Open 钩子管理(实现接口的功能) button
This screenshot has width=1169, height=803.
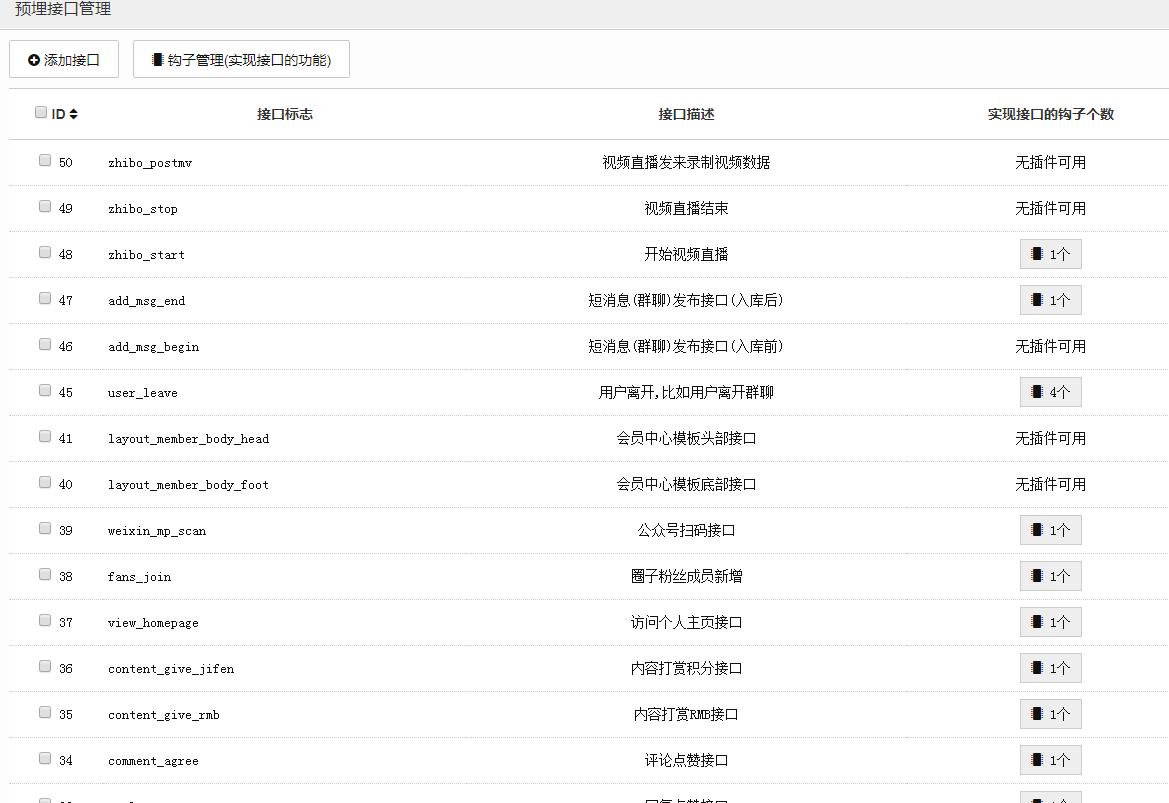point(241,60)
